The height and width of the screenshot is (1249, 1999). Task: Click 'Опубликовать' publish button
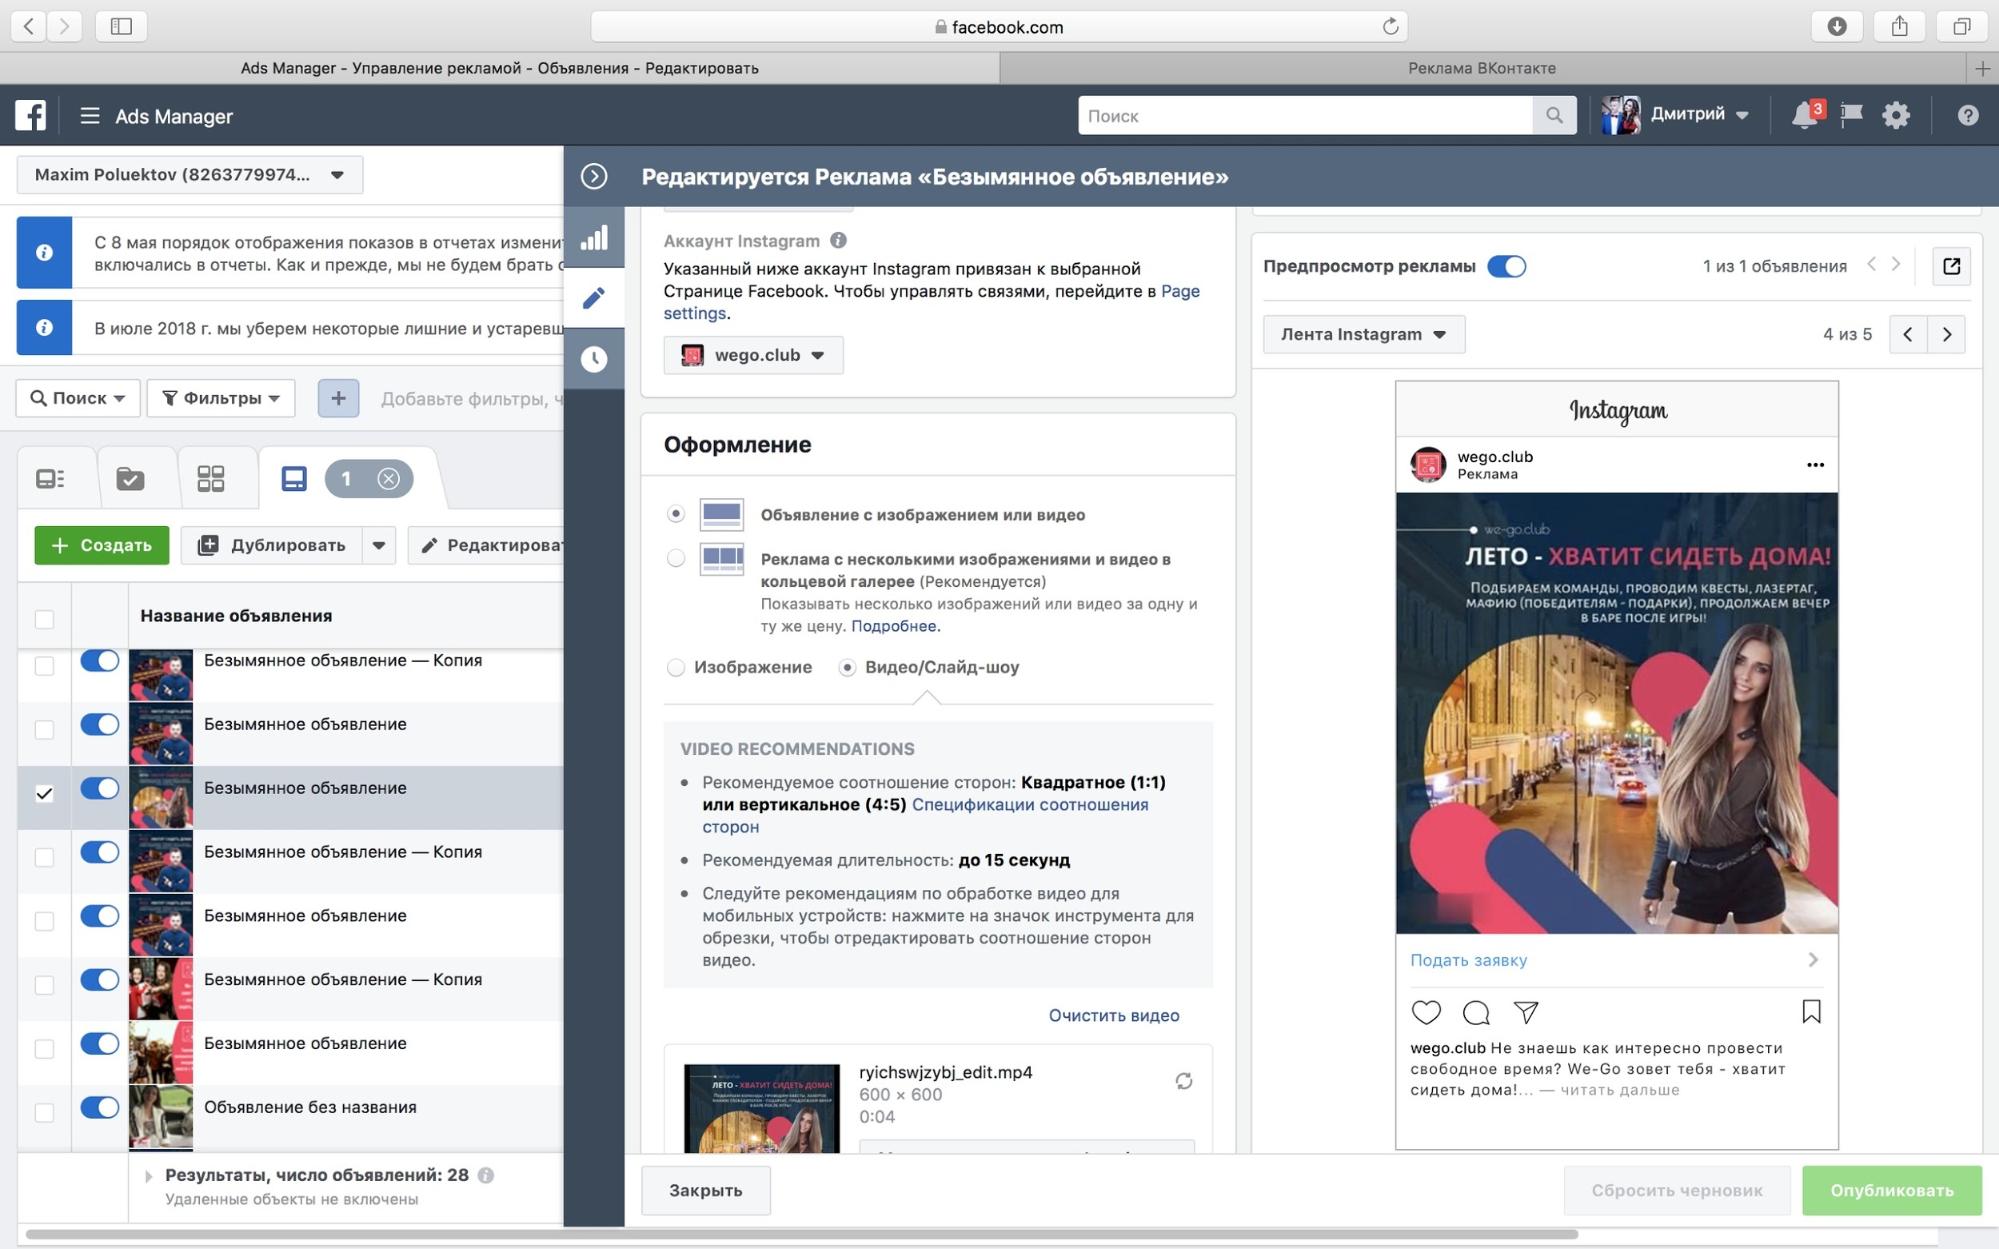click(x=1891, y=1190)
